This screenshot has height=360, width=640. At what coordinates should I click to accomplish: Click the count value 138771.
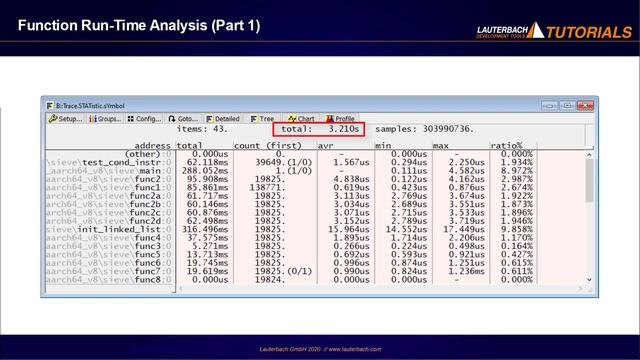(x=267, y=187)
